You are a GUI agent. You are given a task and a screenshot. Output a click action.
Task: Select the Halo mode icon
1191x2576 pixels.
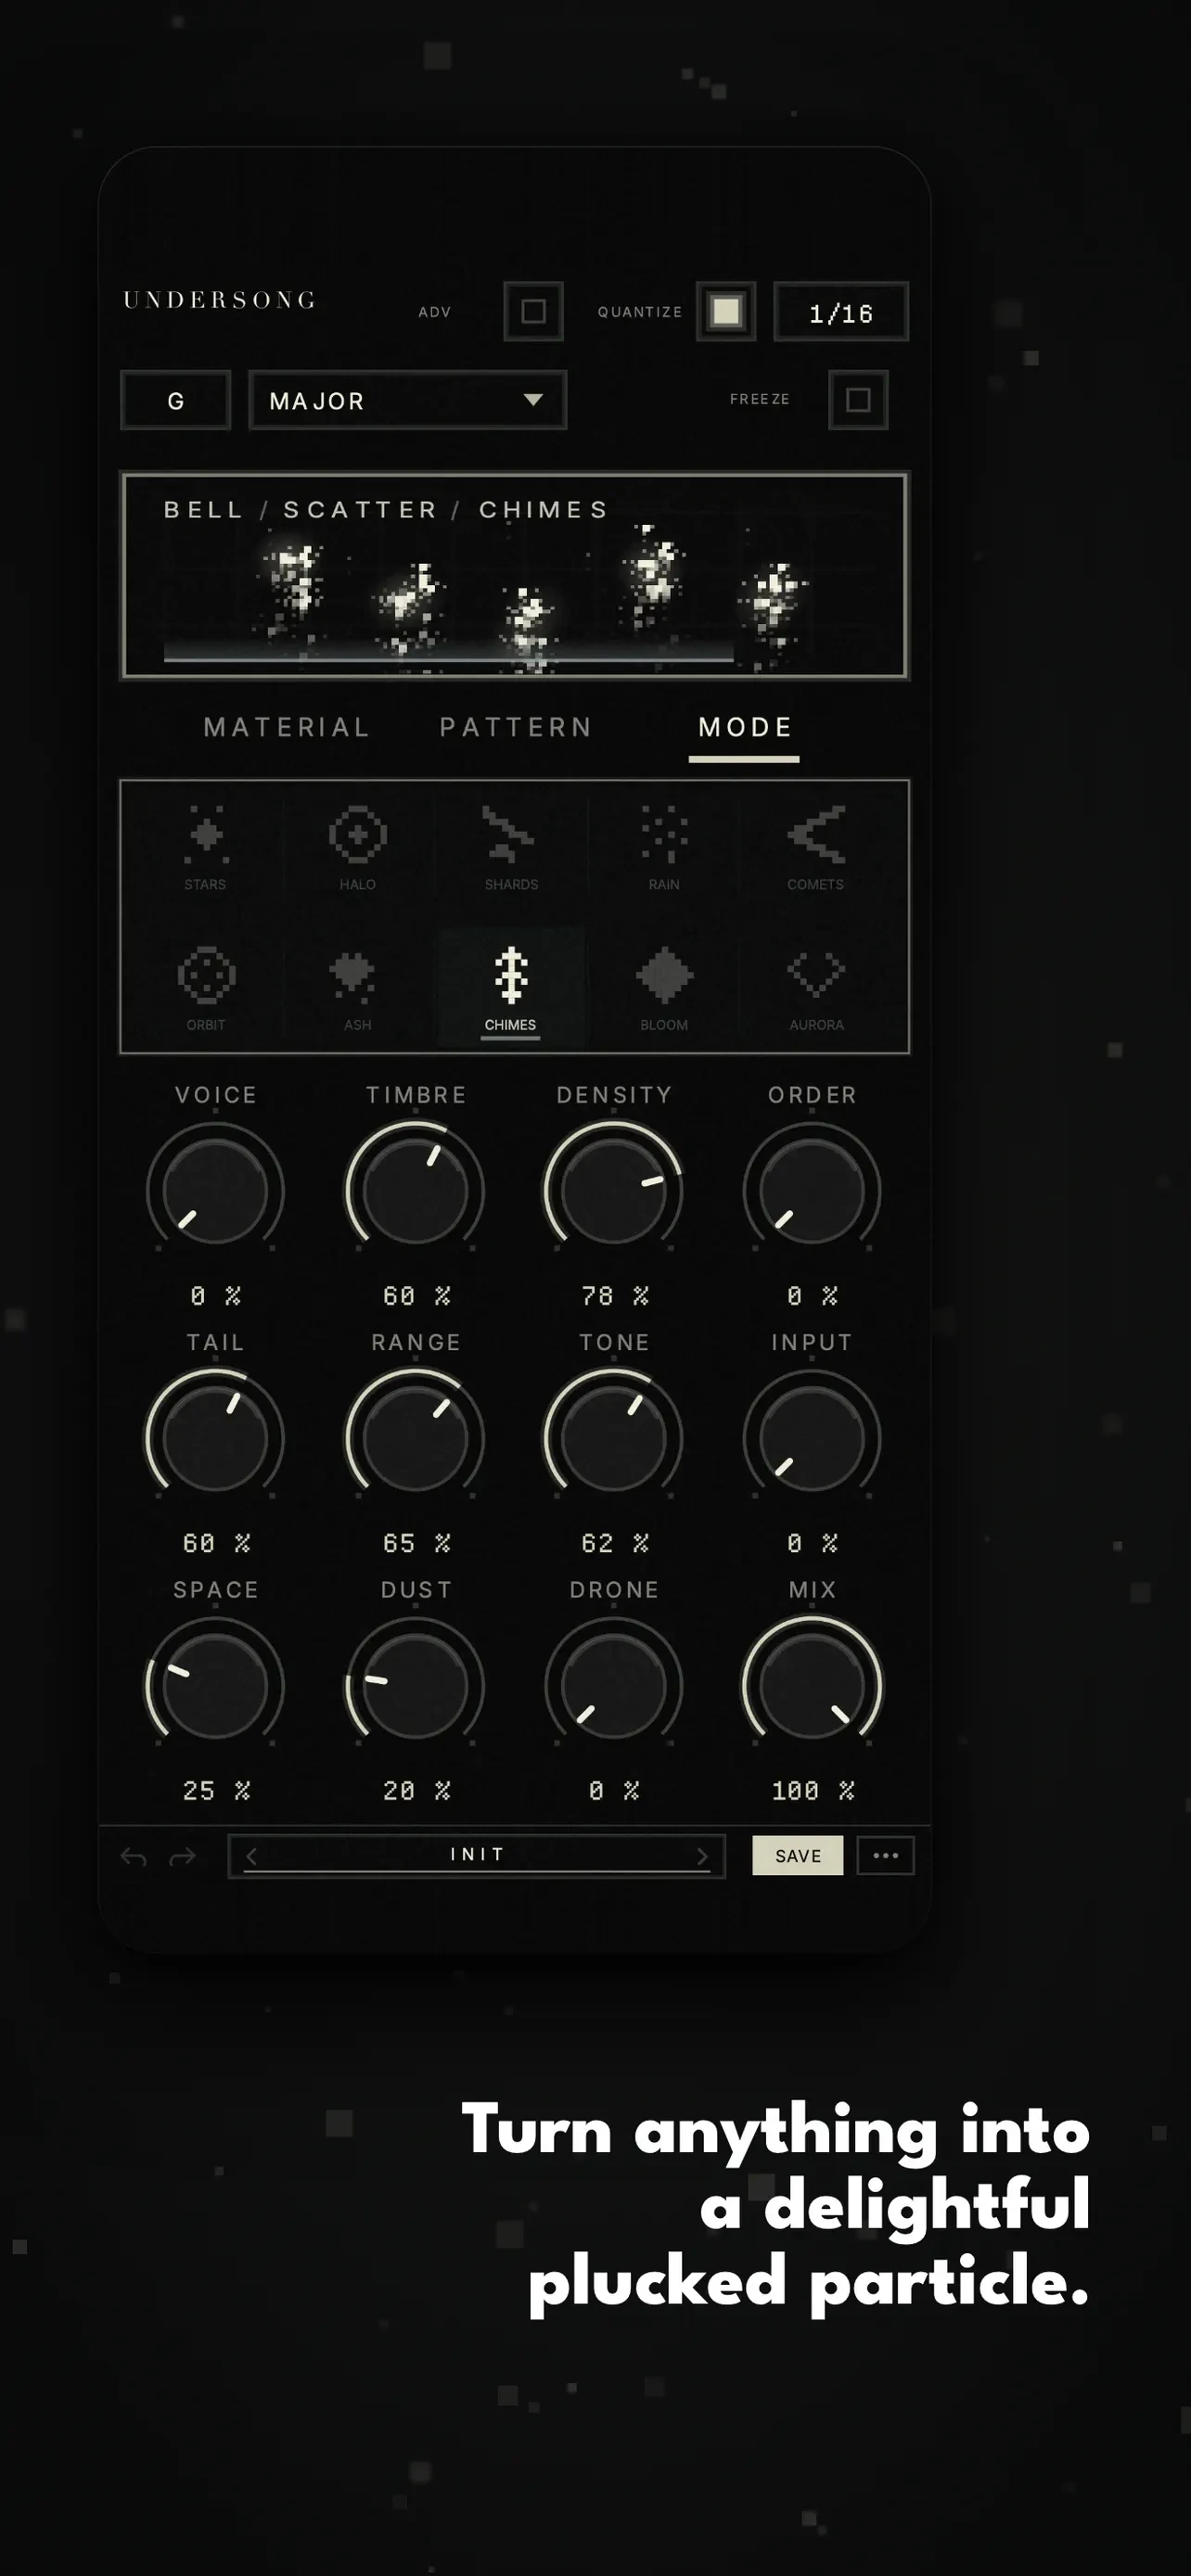point(358,834)
